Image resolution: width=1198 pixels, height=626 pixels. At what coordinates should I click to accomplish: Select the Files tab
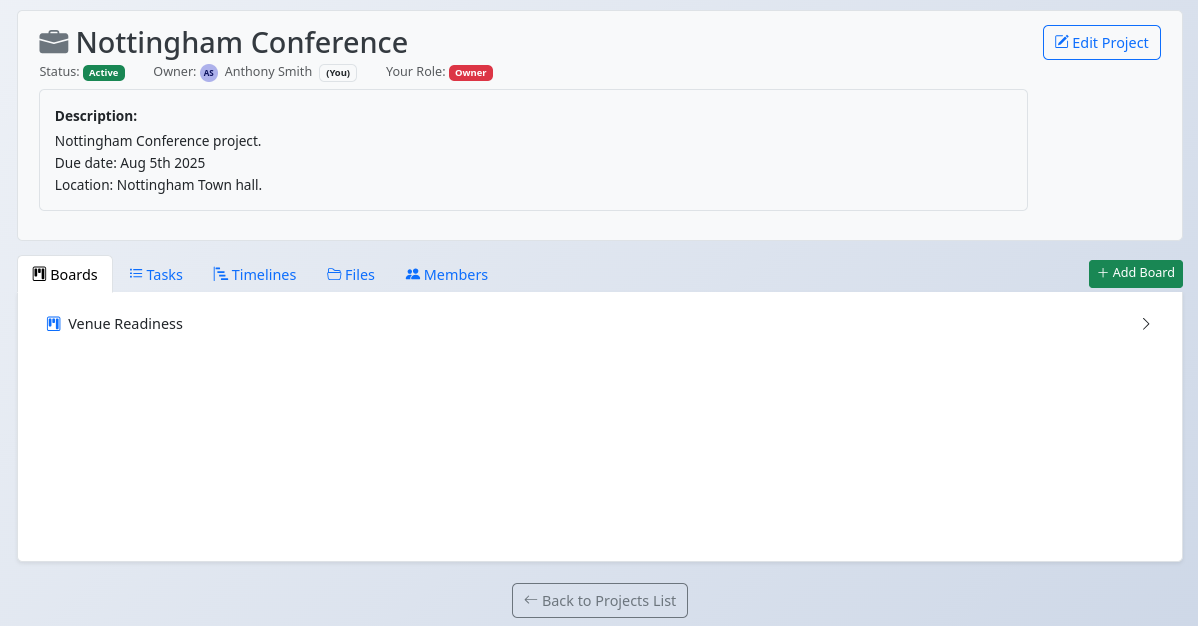[351, 274]
